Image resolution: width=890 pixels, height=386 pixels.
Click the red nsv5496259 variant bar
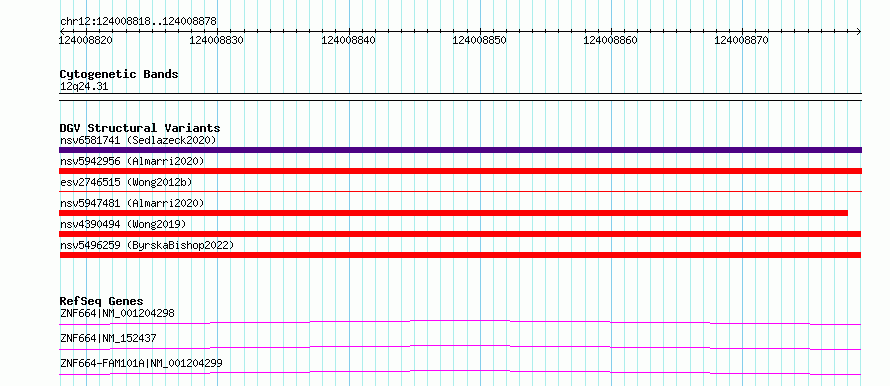click(x=460, y=255)
